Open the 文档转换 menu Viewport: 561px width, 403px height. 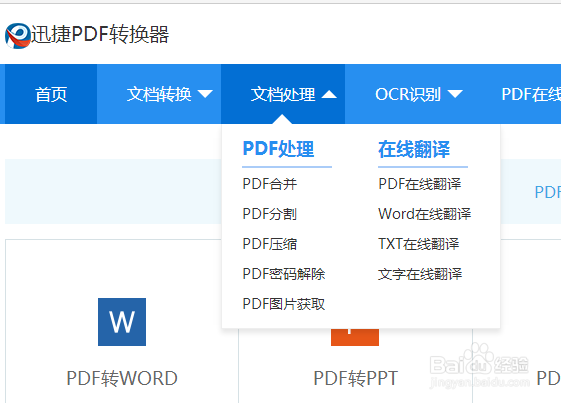coord(159,94)
